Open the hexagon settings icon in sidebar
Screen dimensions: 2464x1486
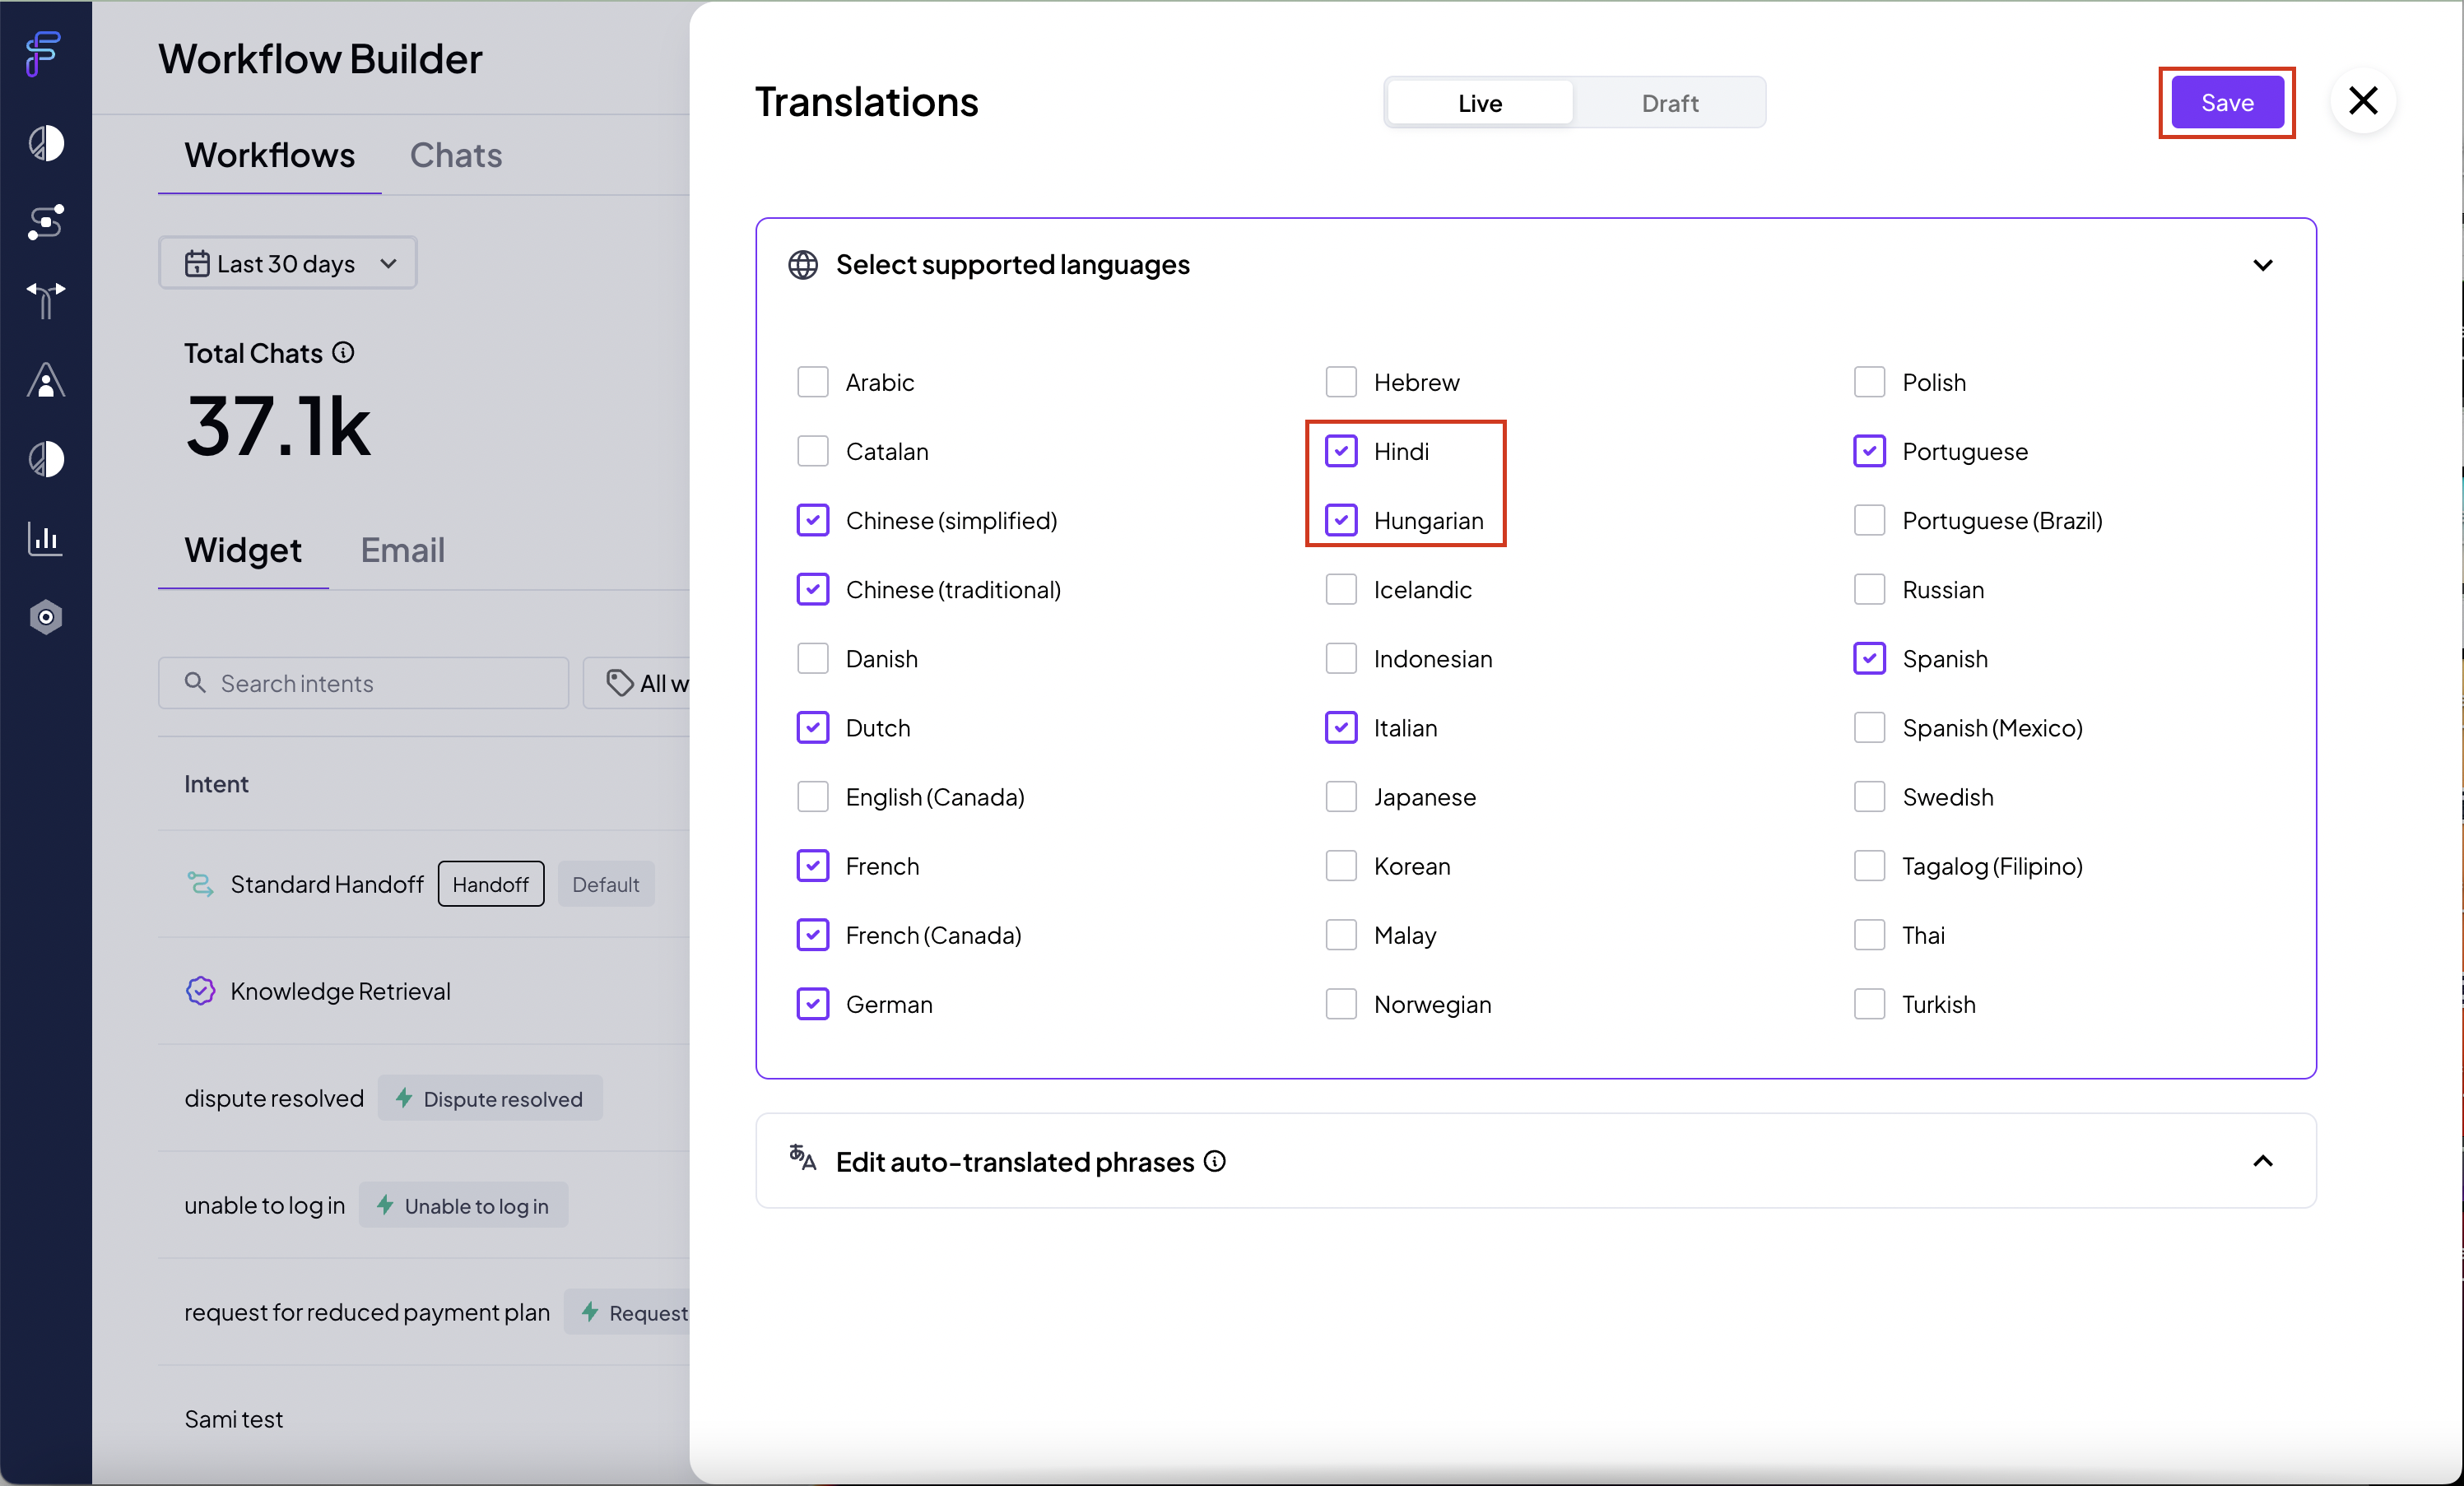pyautogui.click(x=46, y=617)
